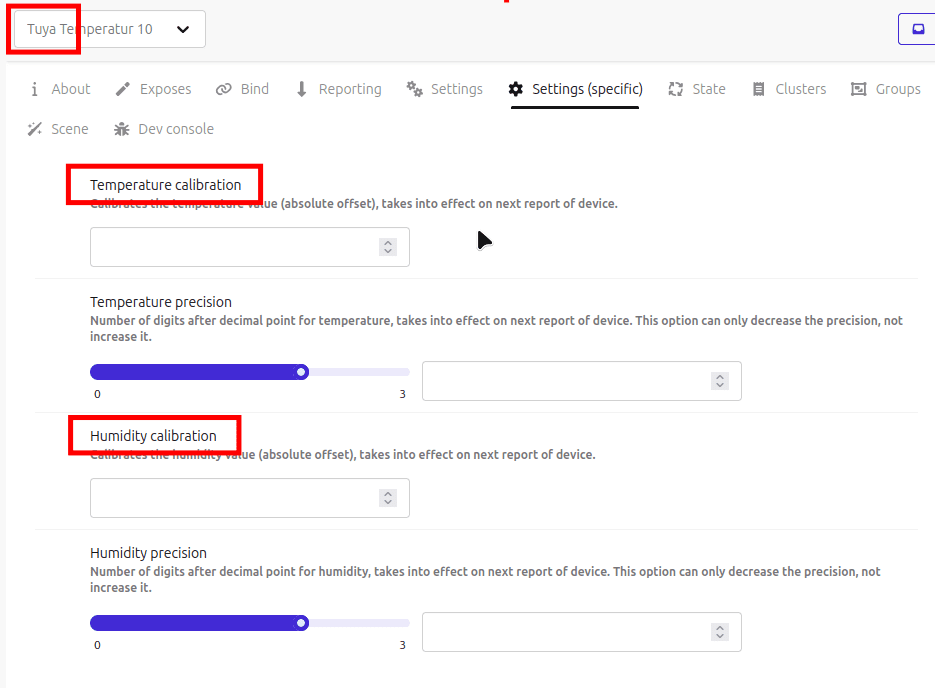Click the Humidity calibration spinner arrows
This screenshot has width=935, height=688.
coord(388,498)
